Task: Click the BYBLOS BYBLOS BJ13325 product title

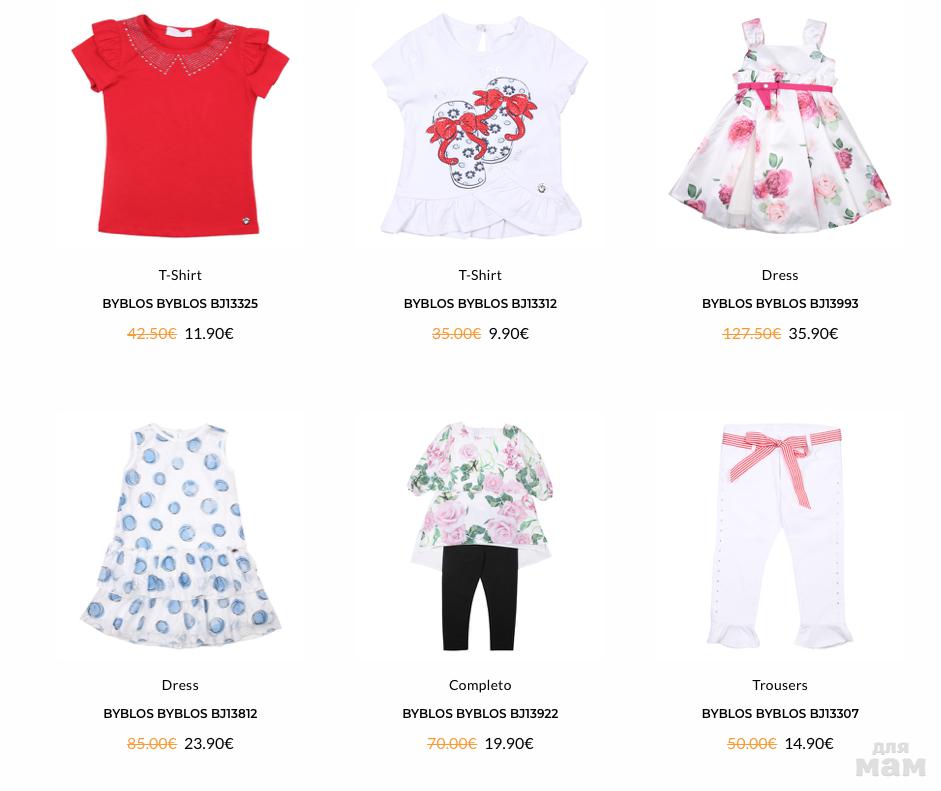Action: tap(180, 304)
